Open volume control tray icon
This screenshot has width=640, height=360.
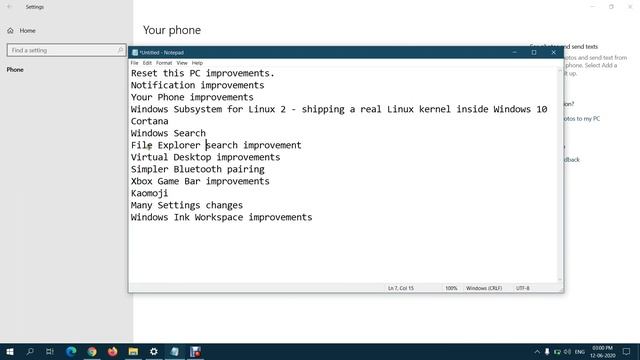(567, 352)
